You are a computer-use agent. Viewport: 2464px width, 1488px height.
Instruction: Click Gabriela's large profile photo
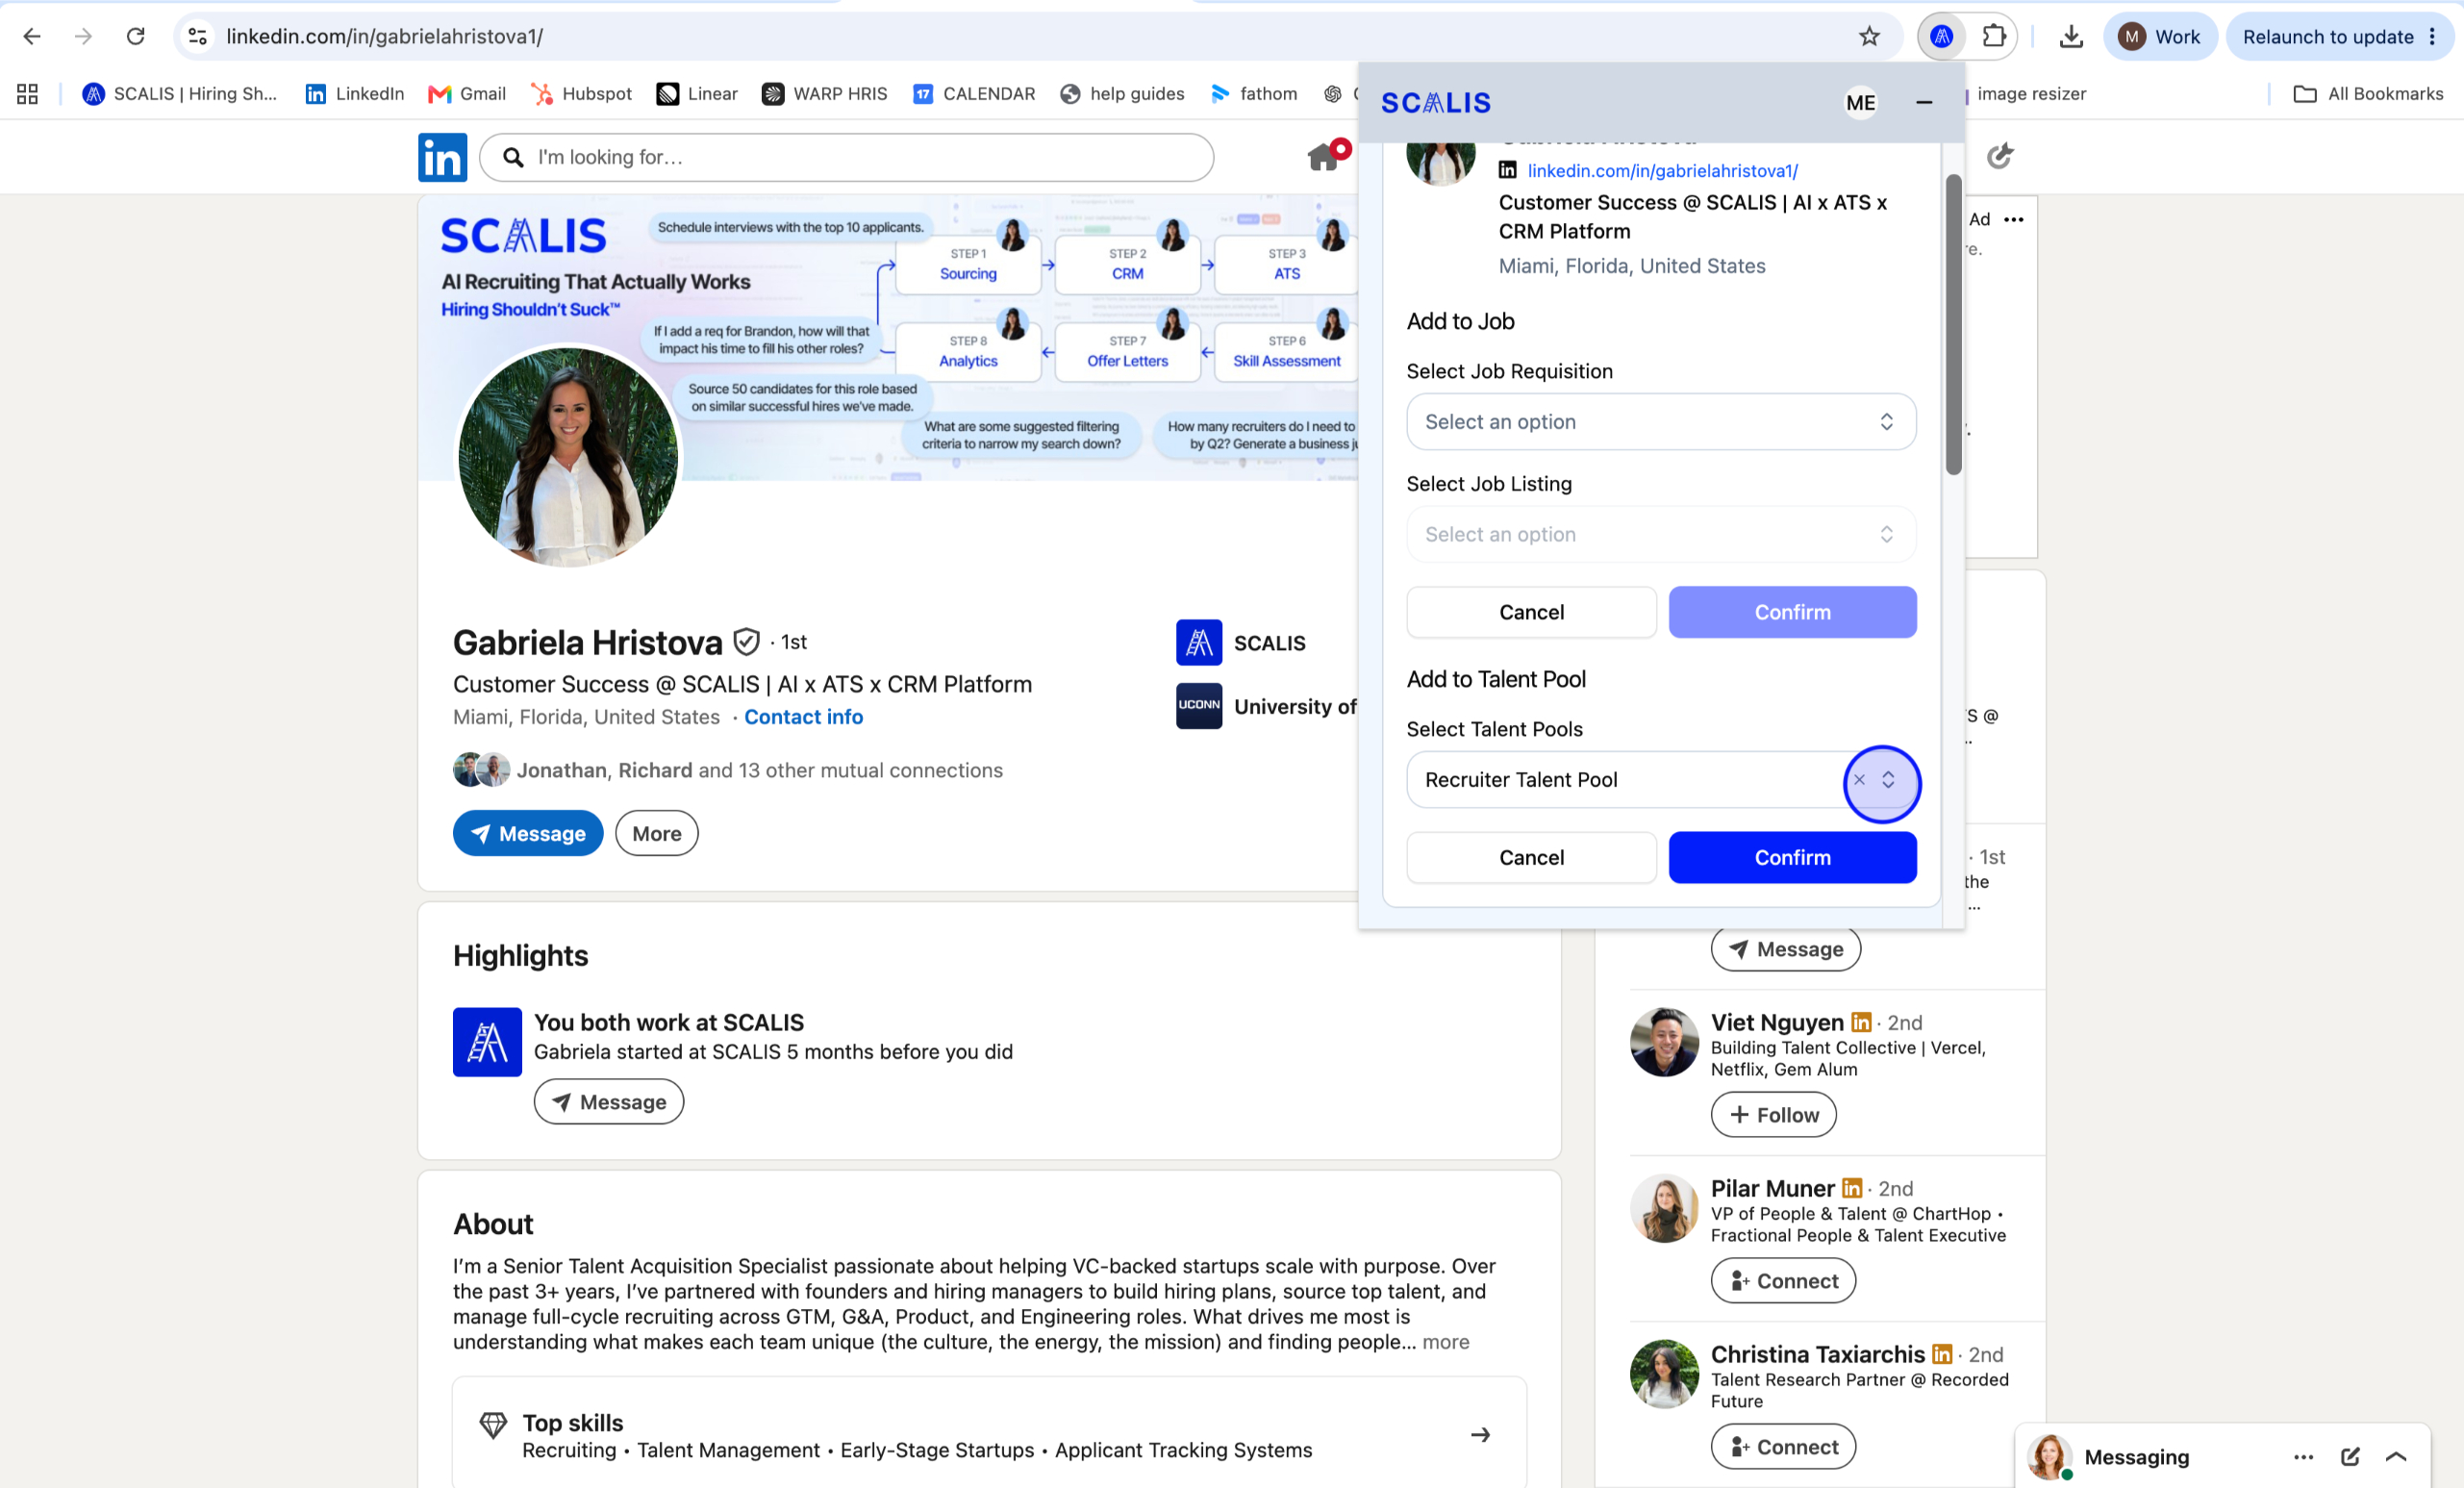click(568, 457)
